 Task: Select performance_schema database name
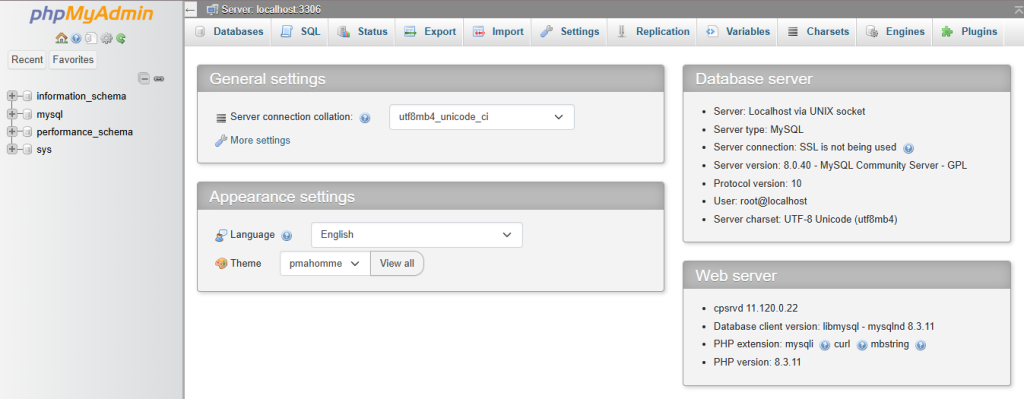pyautogui.click(x=85, y=132)
